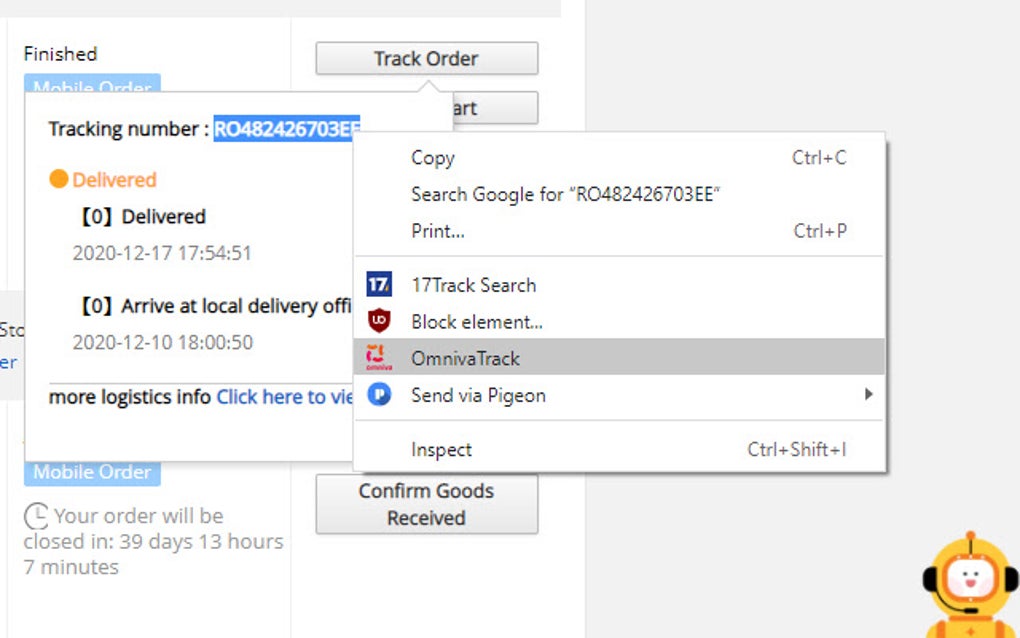Click the Mobile Order badge
This screenshot has height=638, width=1020.
tap(91, 471)
